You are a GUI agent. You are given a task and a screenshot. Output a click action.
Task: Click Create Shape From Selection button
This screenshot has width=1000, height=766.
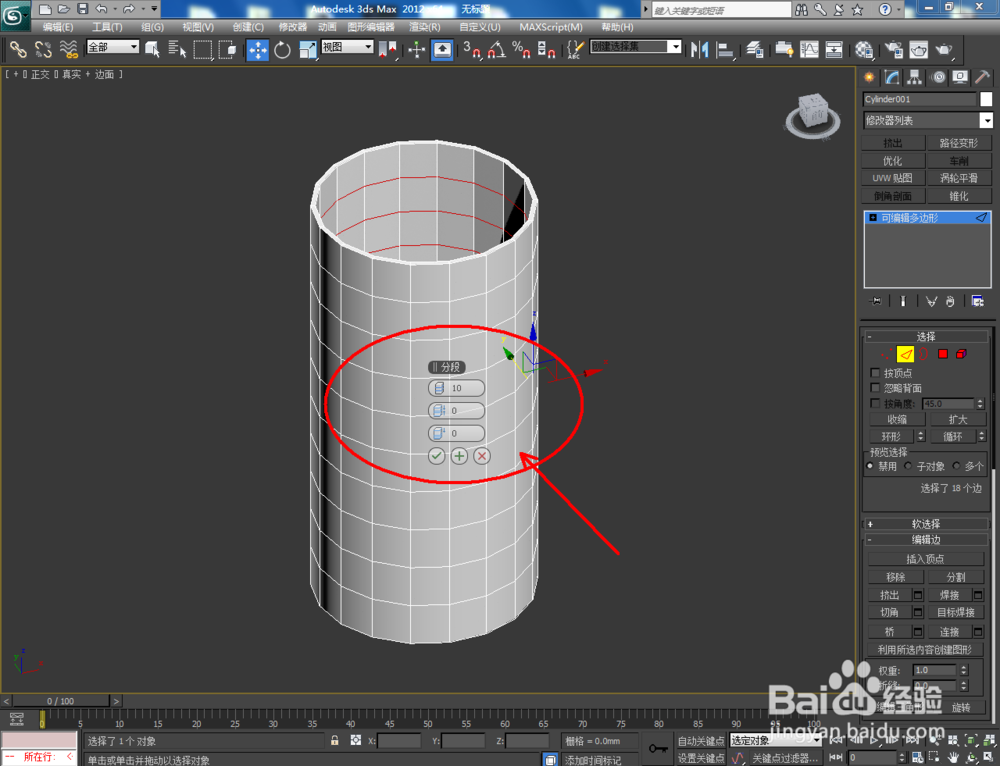click(924, 649)
